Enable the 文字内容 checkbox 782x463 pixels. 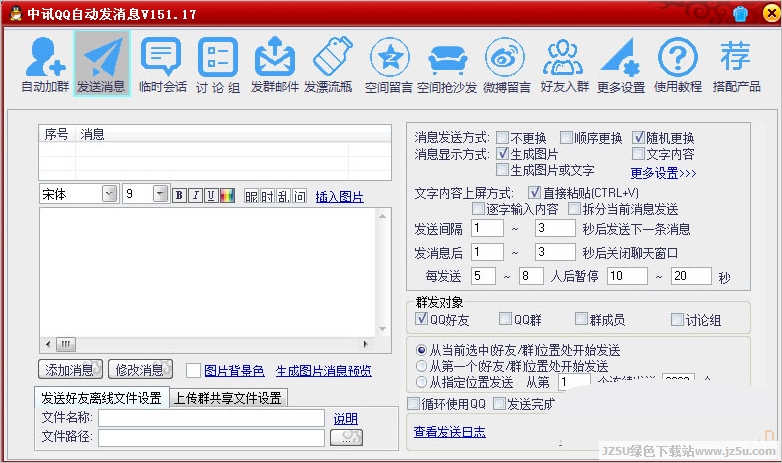point(638,153)
